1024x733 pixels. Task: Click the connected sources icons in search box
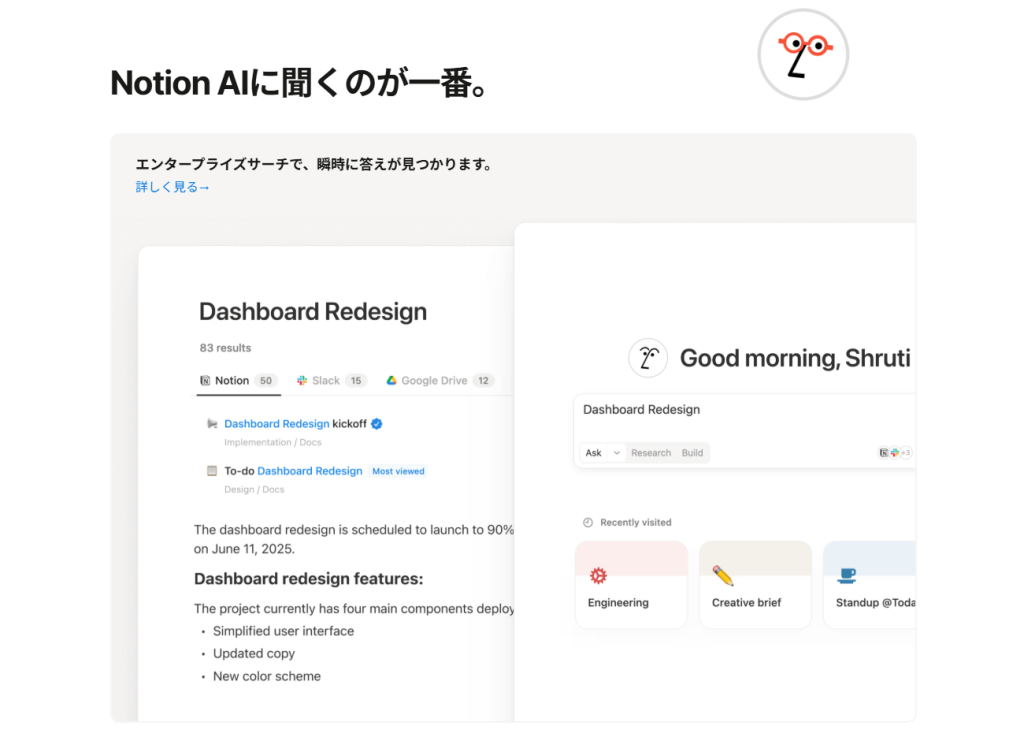[895, 452]
